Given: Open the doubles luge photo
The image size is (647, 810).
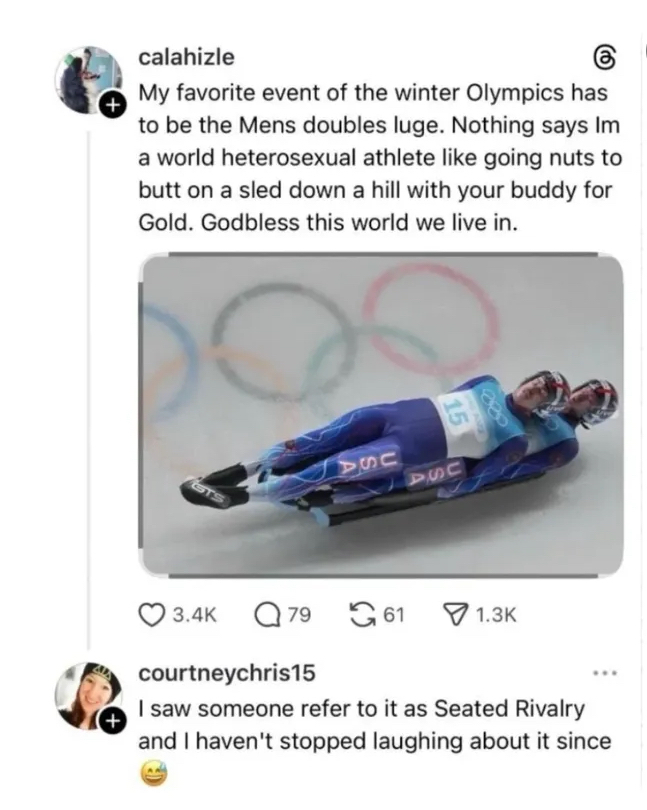Looking at the screenshot, I should 380,414.
